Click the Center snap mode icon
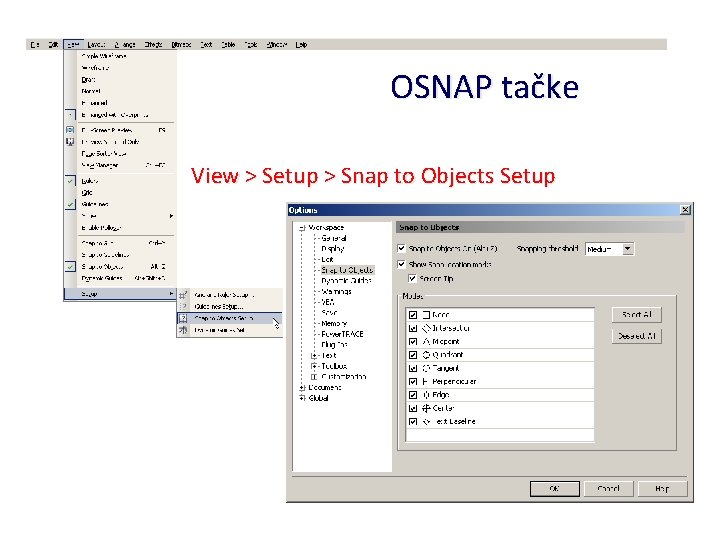 pos(426,408)
